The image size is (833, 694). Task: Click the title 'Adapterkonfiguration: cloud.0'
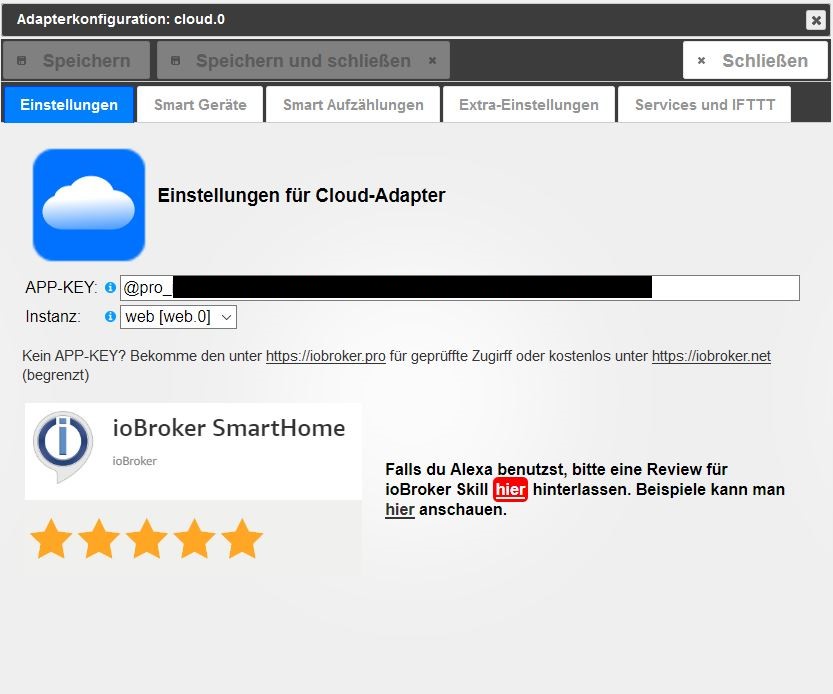[121, 20]
